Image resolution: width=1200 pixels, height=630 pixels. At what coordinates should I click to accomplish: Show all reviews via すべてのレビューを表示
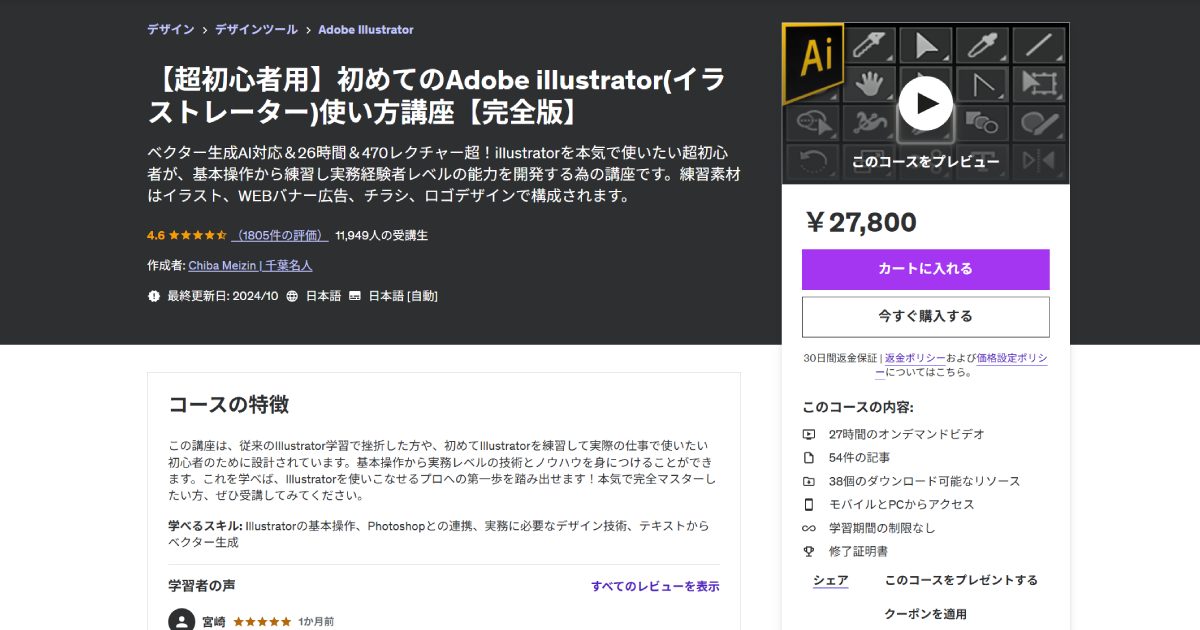pyautogui.click(x=655, y=587)
